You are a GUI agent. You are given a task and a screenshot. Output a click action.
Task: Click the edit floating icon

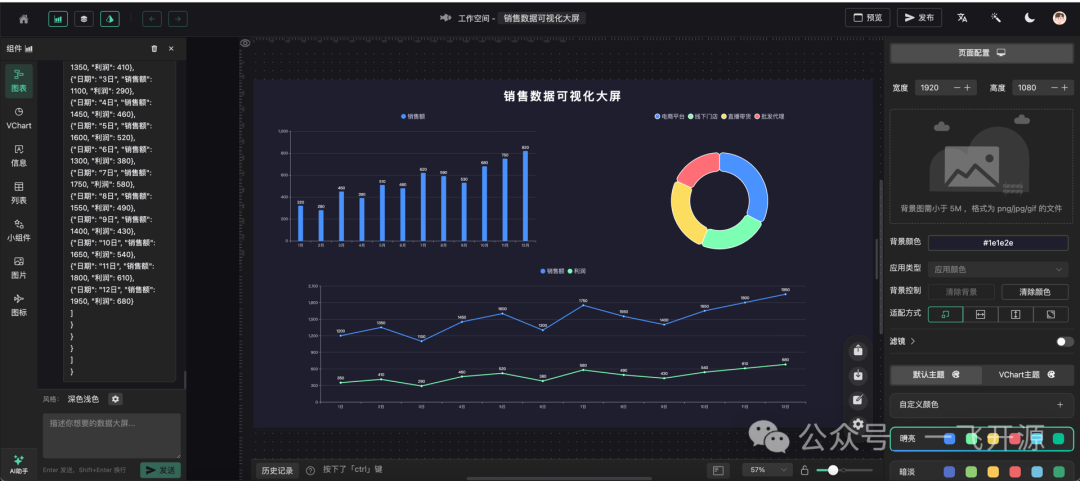(x=858, y=400)
